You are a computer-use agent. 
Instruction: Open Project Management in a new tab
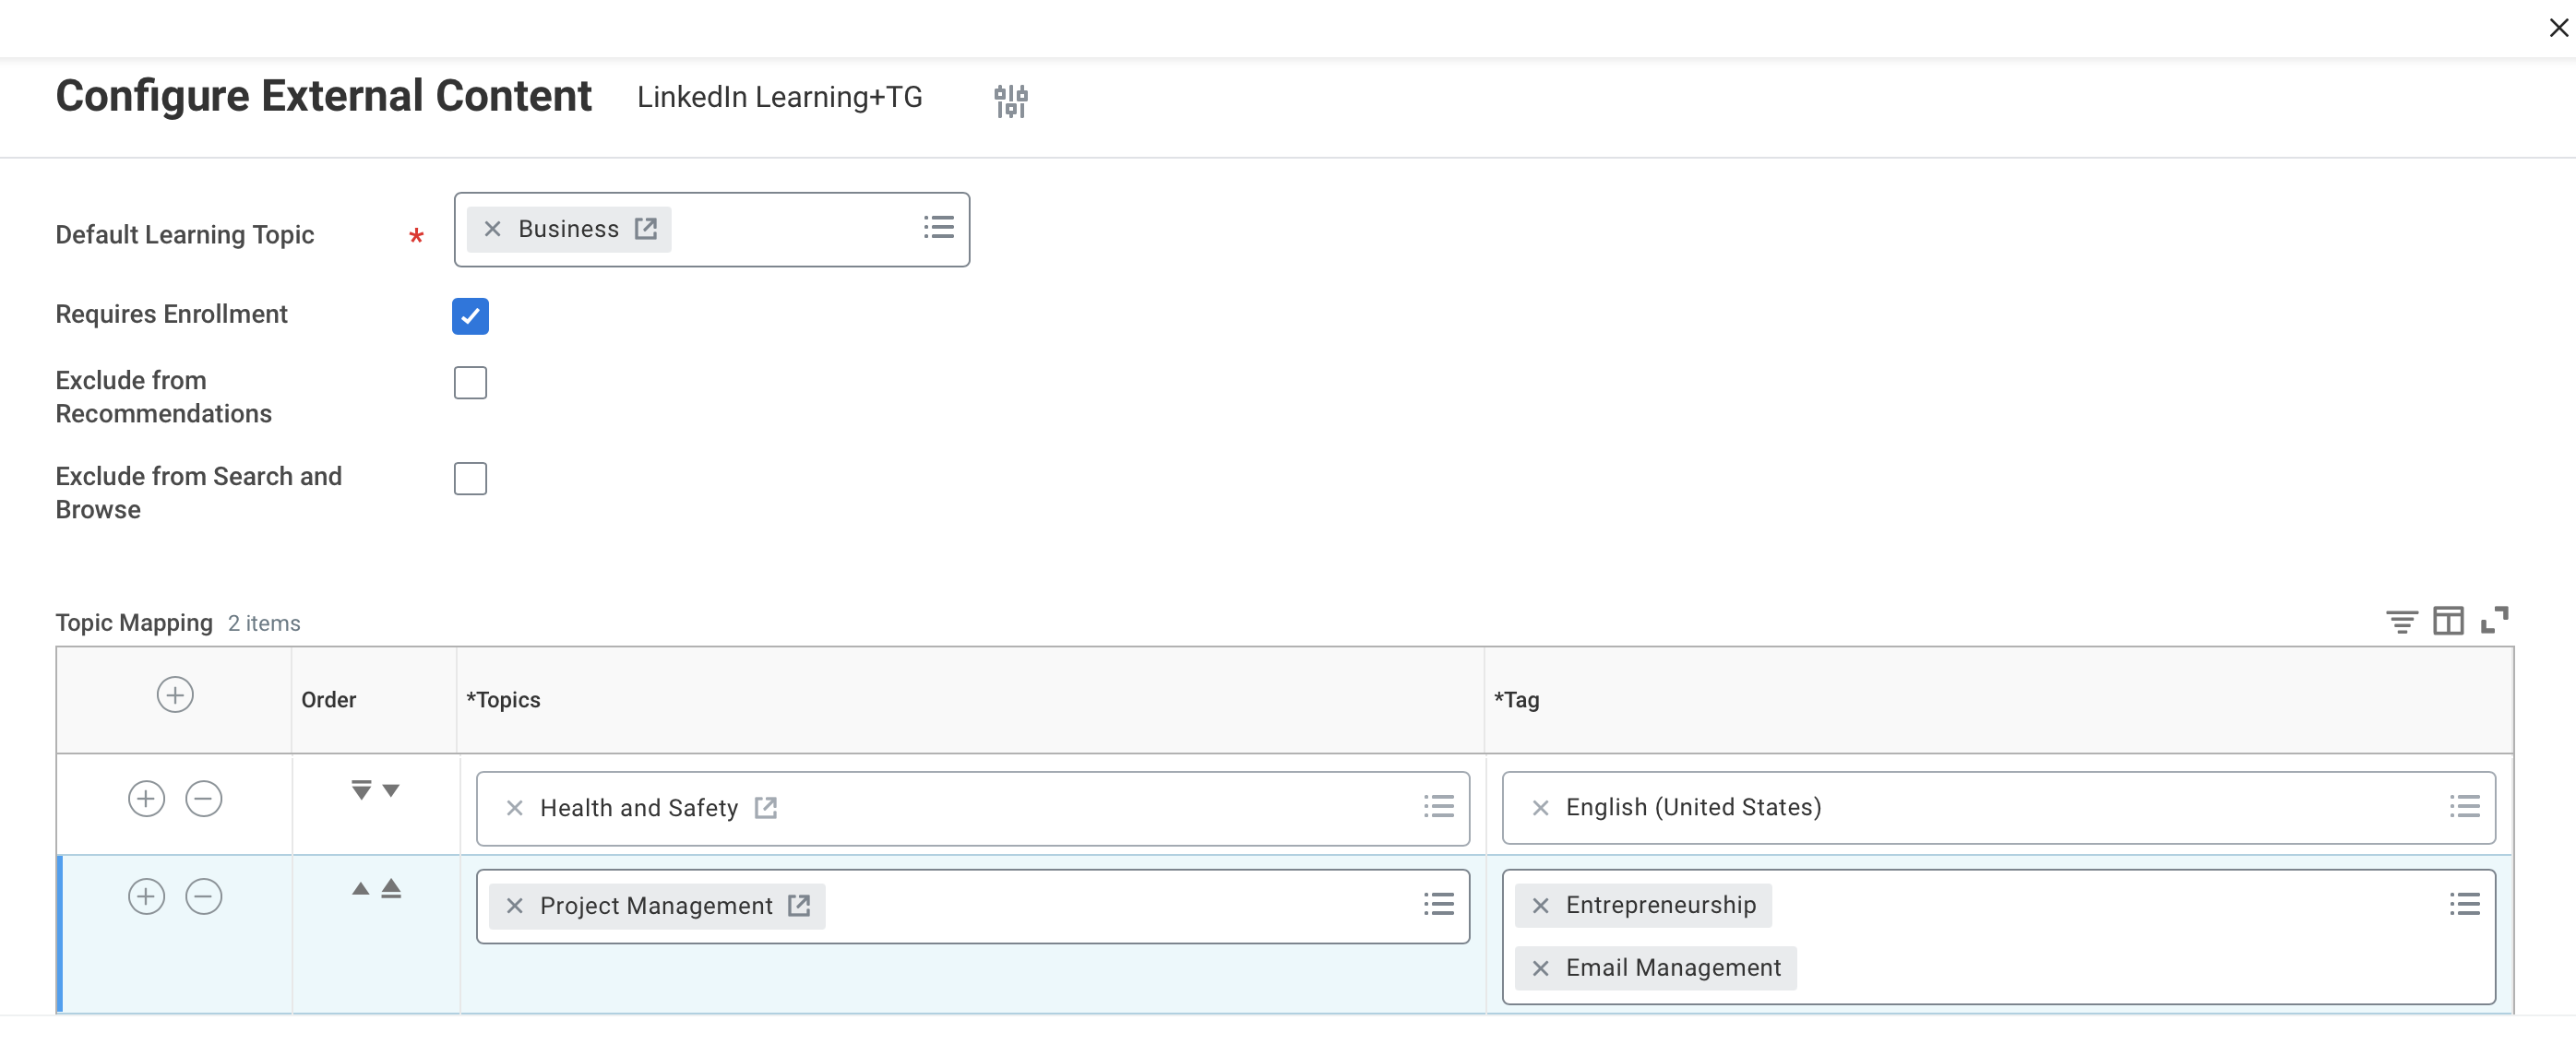[799, 905]
